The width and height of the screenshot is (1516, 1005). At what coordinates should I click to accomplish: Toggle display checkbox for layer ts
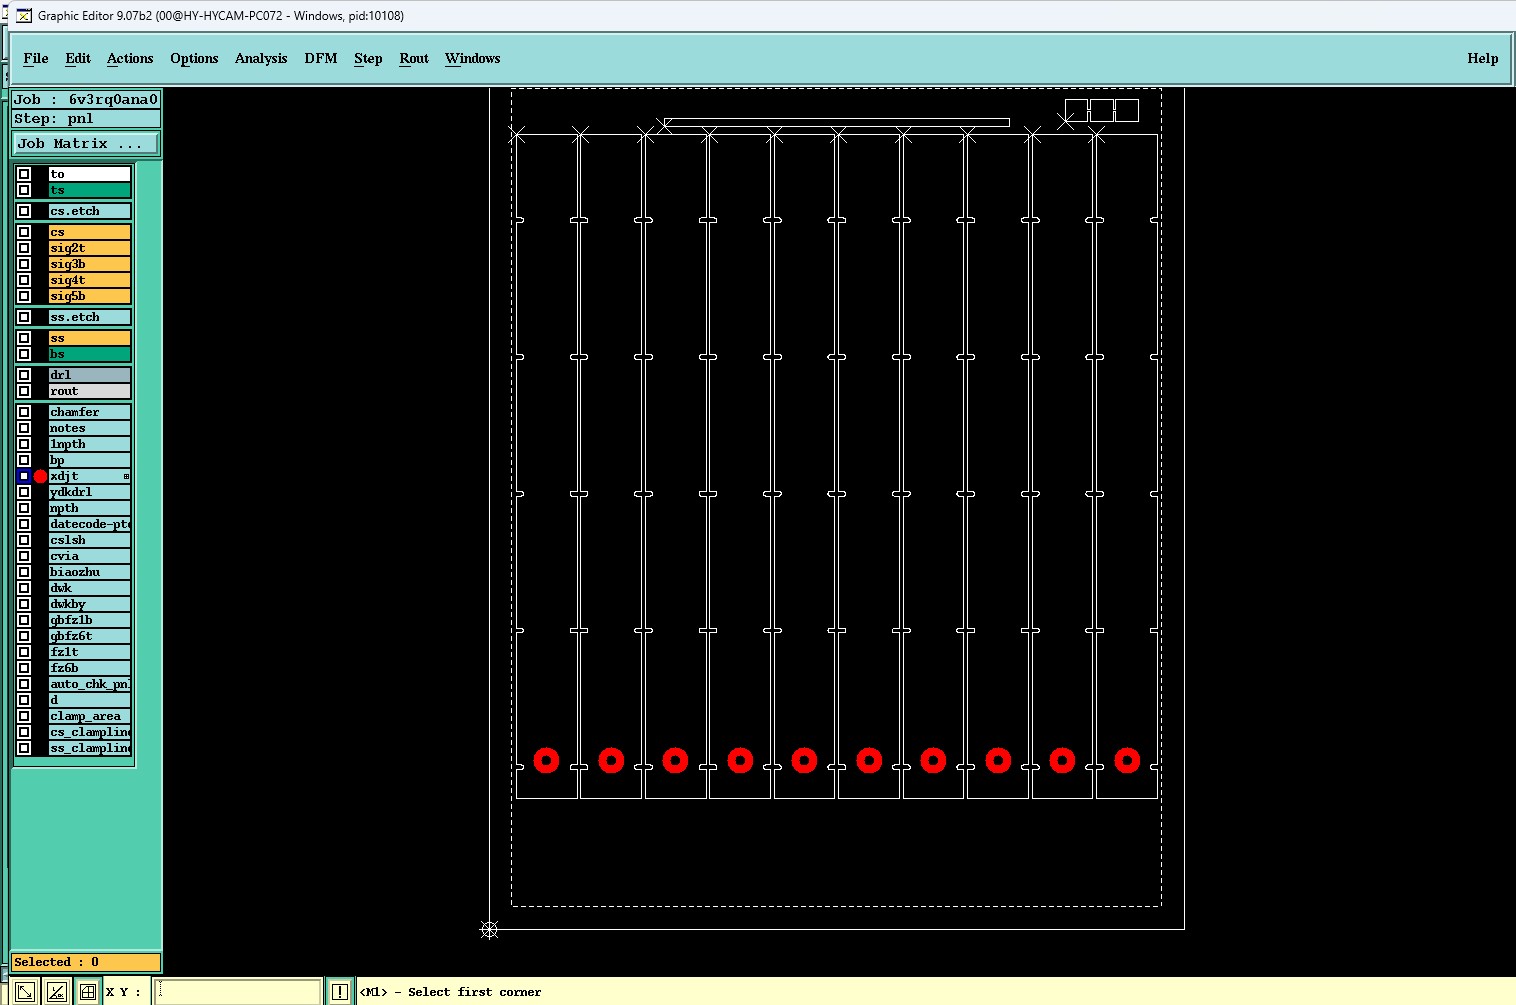24,190
